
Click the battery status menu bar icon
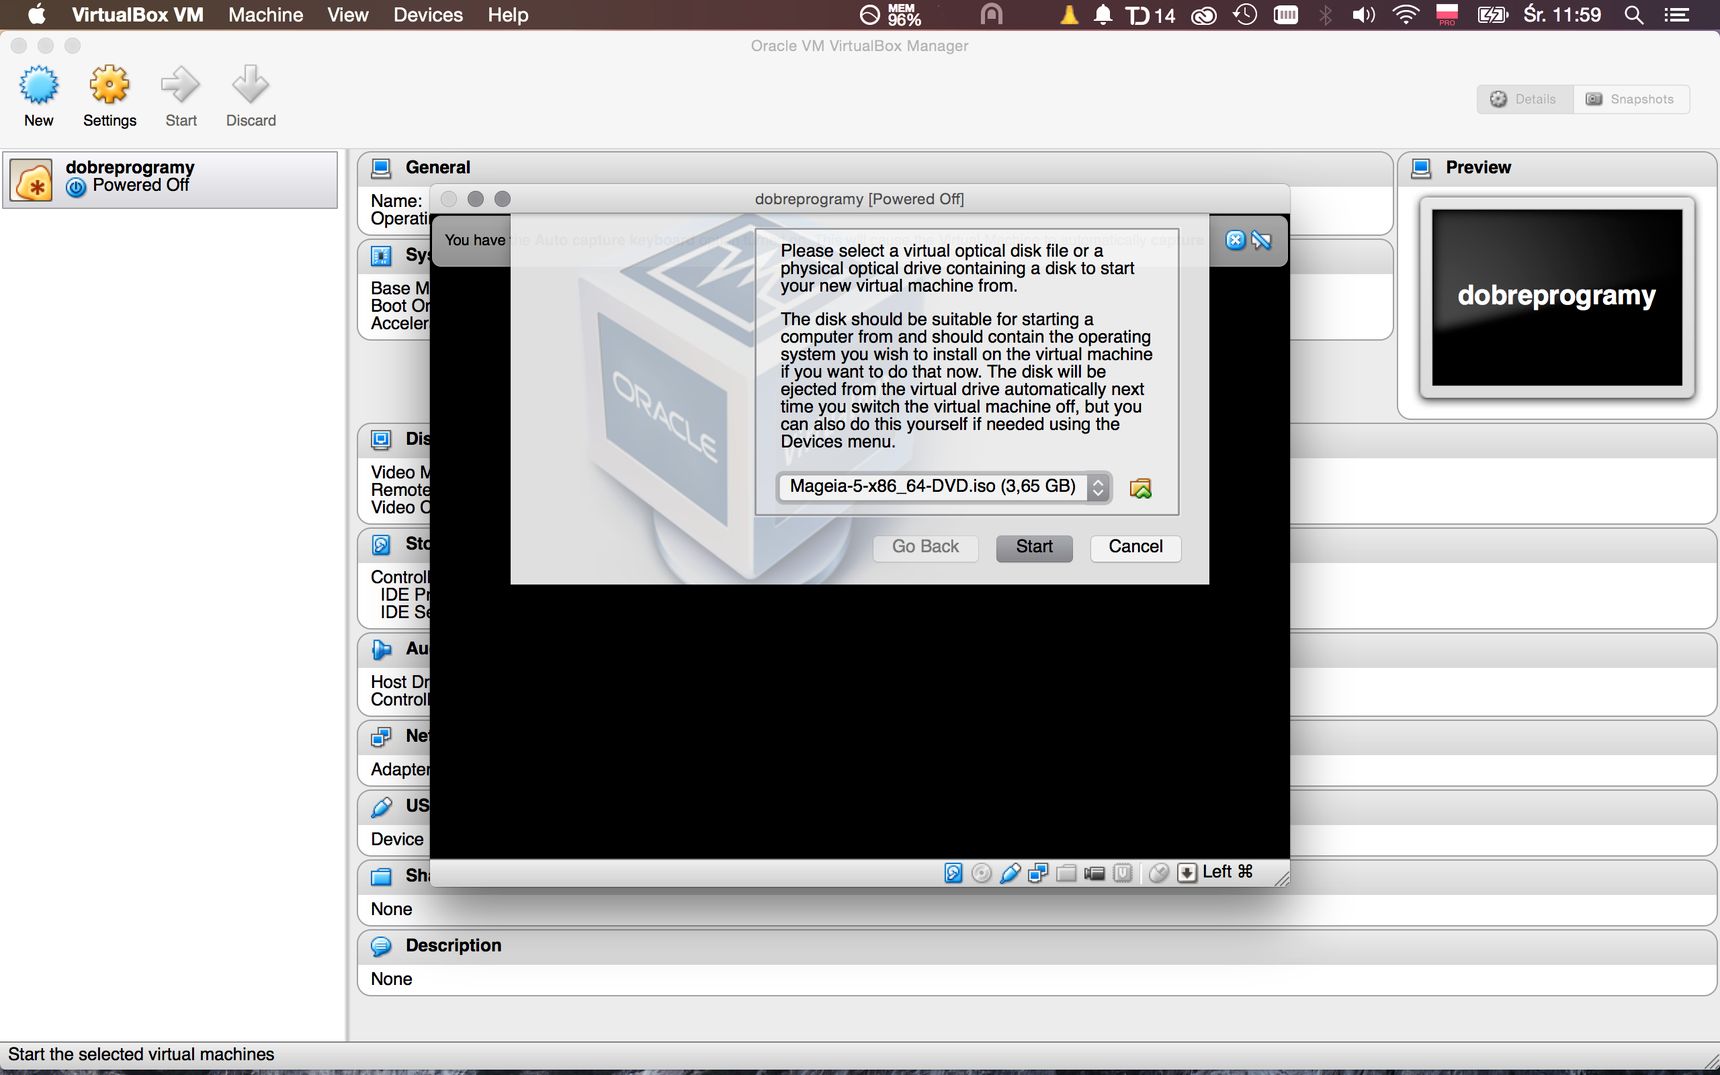(1492, 15)
